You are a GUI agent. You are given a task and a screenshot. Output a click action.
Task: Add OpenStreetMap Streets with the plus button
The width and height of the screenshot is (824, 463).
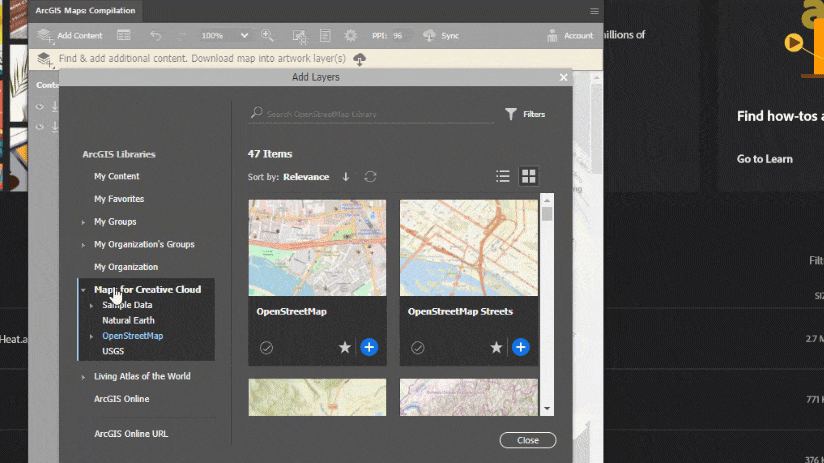tap(521, 347)
